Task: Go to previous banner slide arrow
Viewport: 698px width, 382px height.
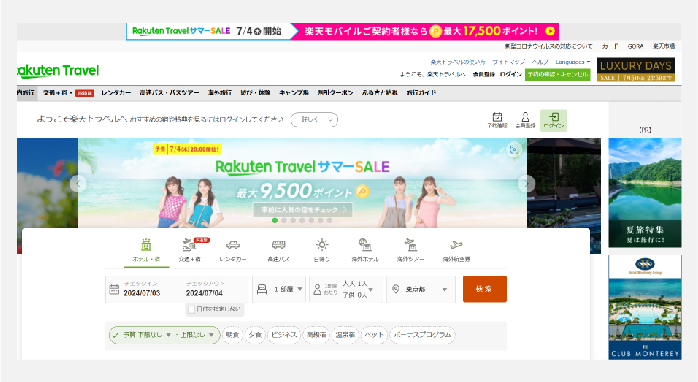Action: pyautogui.click(x=78, y=183)
